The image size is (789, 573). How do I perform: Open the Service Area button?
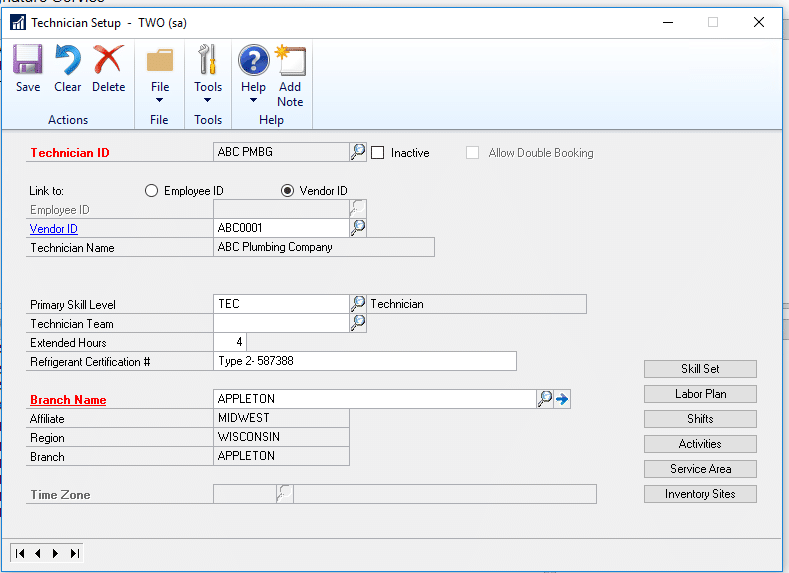tap(700, 469)
